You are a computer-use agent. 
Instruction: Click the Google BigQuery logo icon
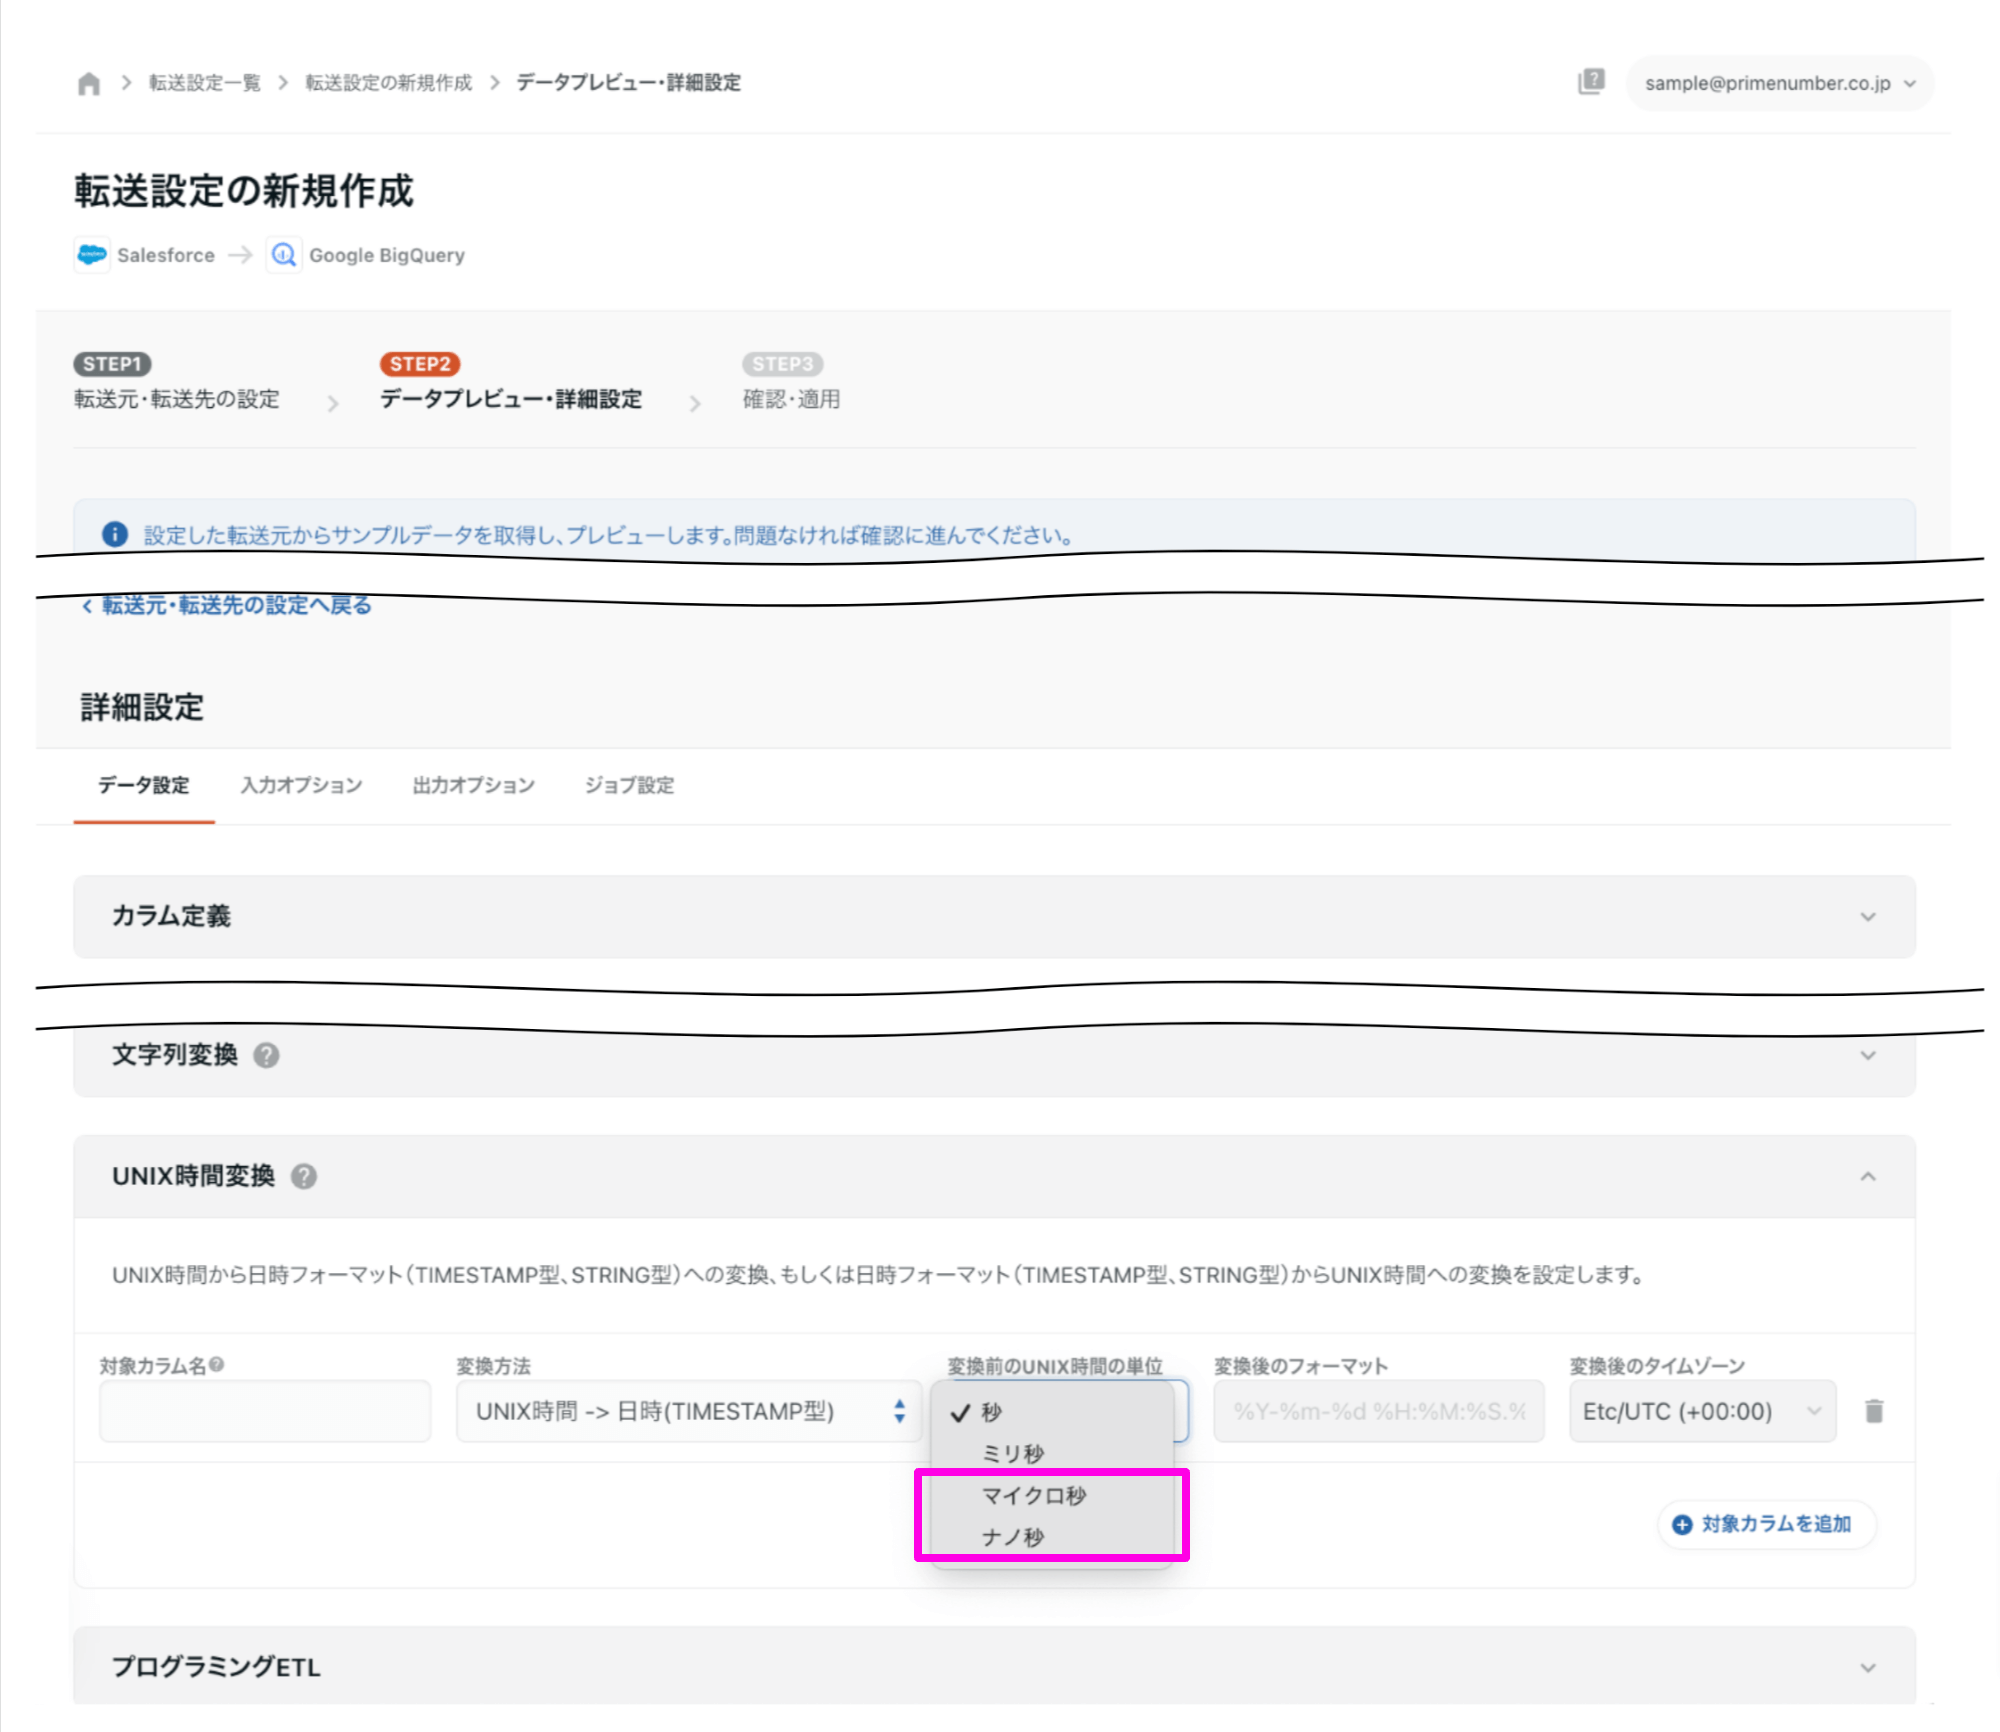pyautogui.click(x=284, y=255)
